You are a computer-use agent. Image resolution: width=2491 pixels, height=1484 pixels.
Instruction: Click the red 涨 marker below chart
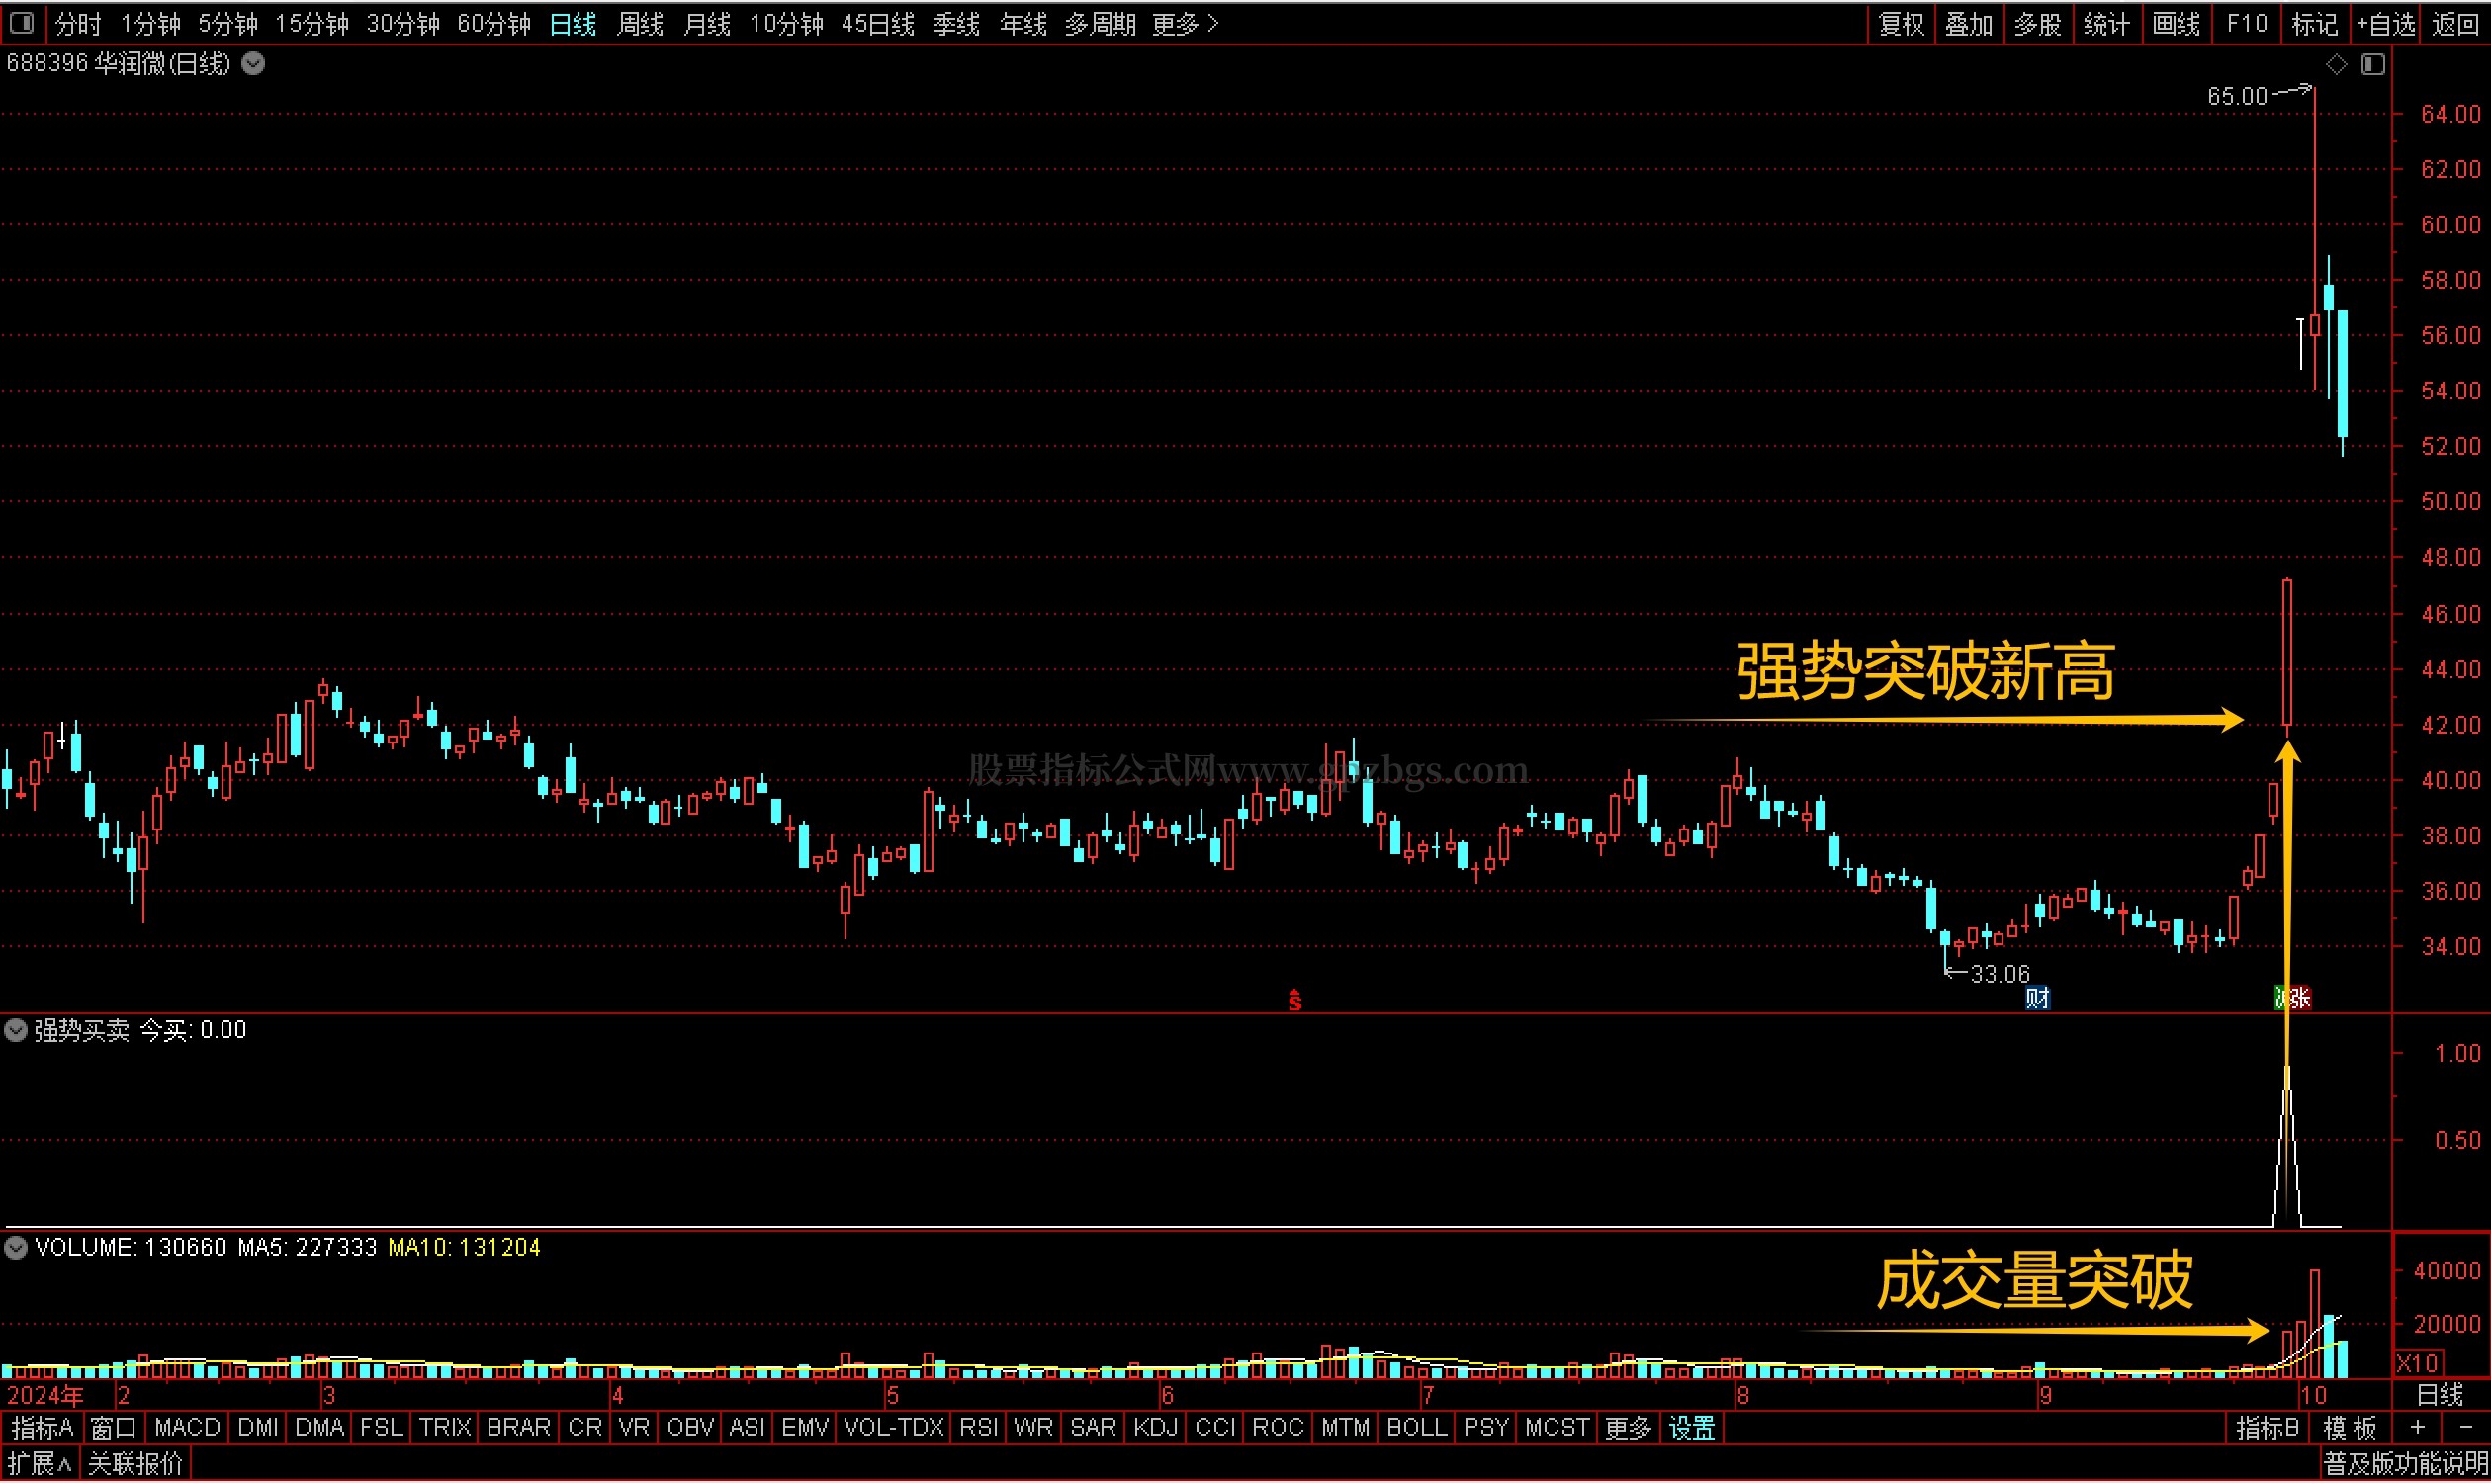[x=2299, y=999]
